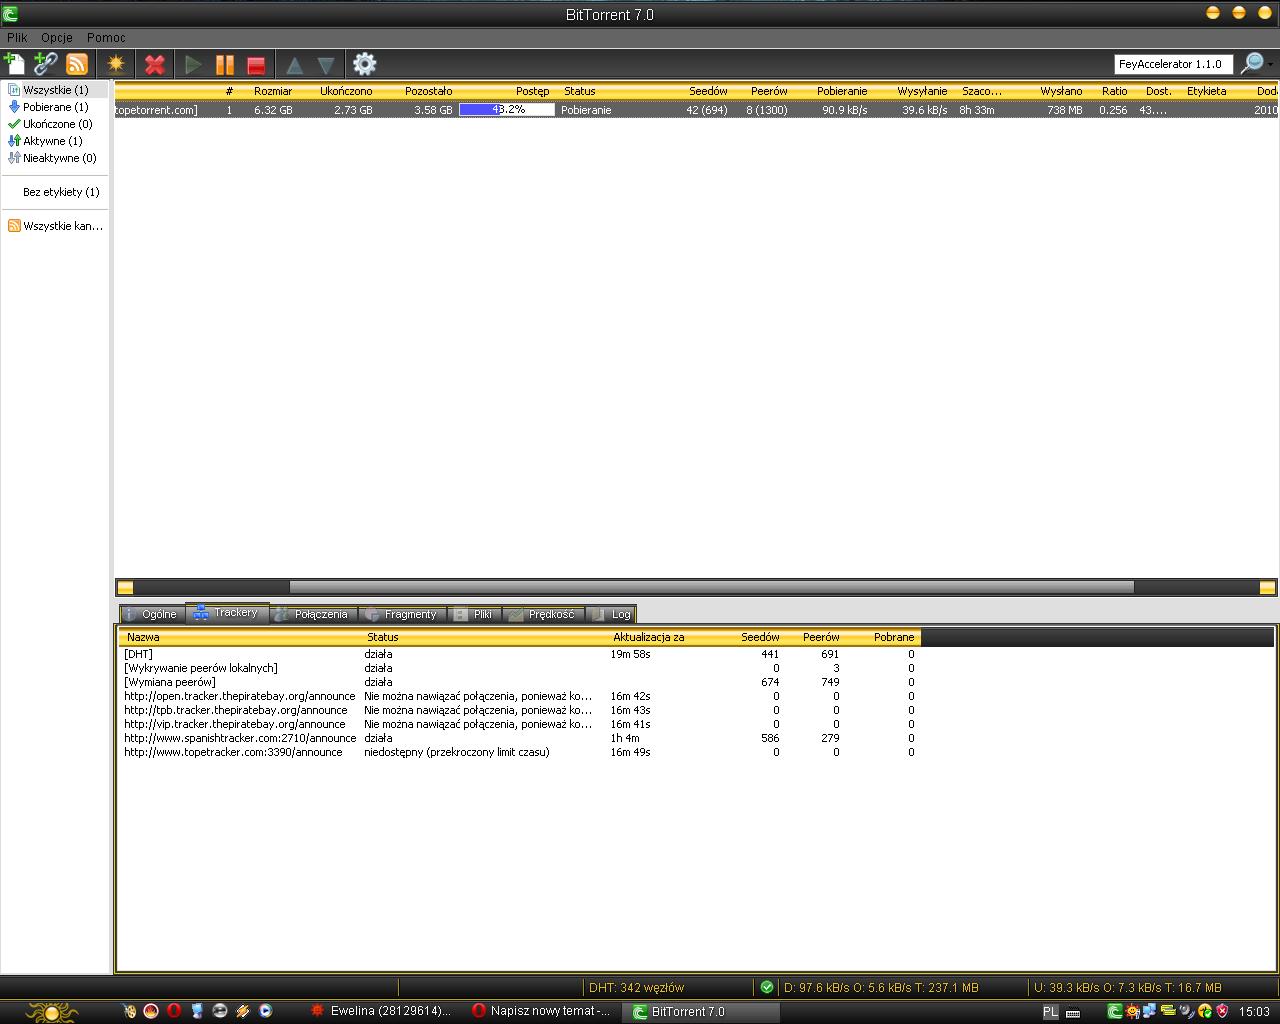The height and width of the screenshot is (1024, 1280).
Task: Select the spanishtracker.com tracker row
Action: 519,738
